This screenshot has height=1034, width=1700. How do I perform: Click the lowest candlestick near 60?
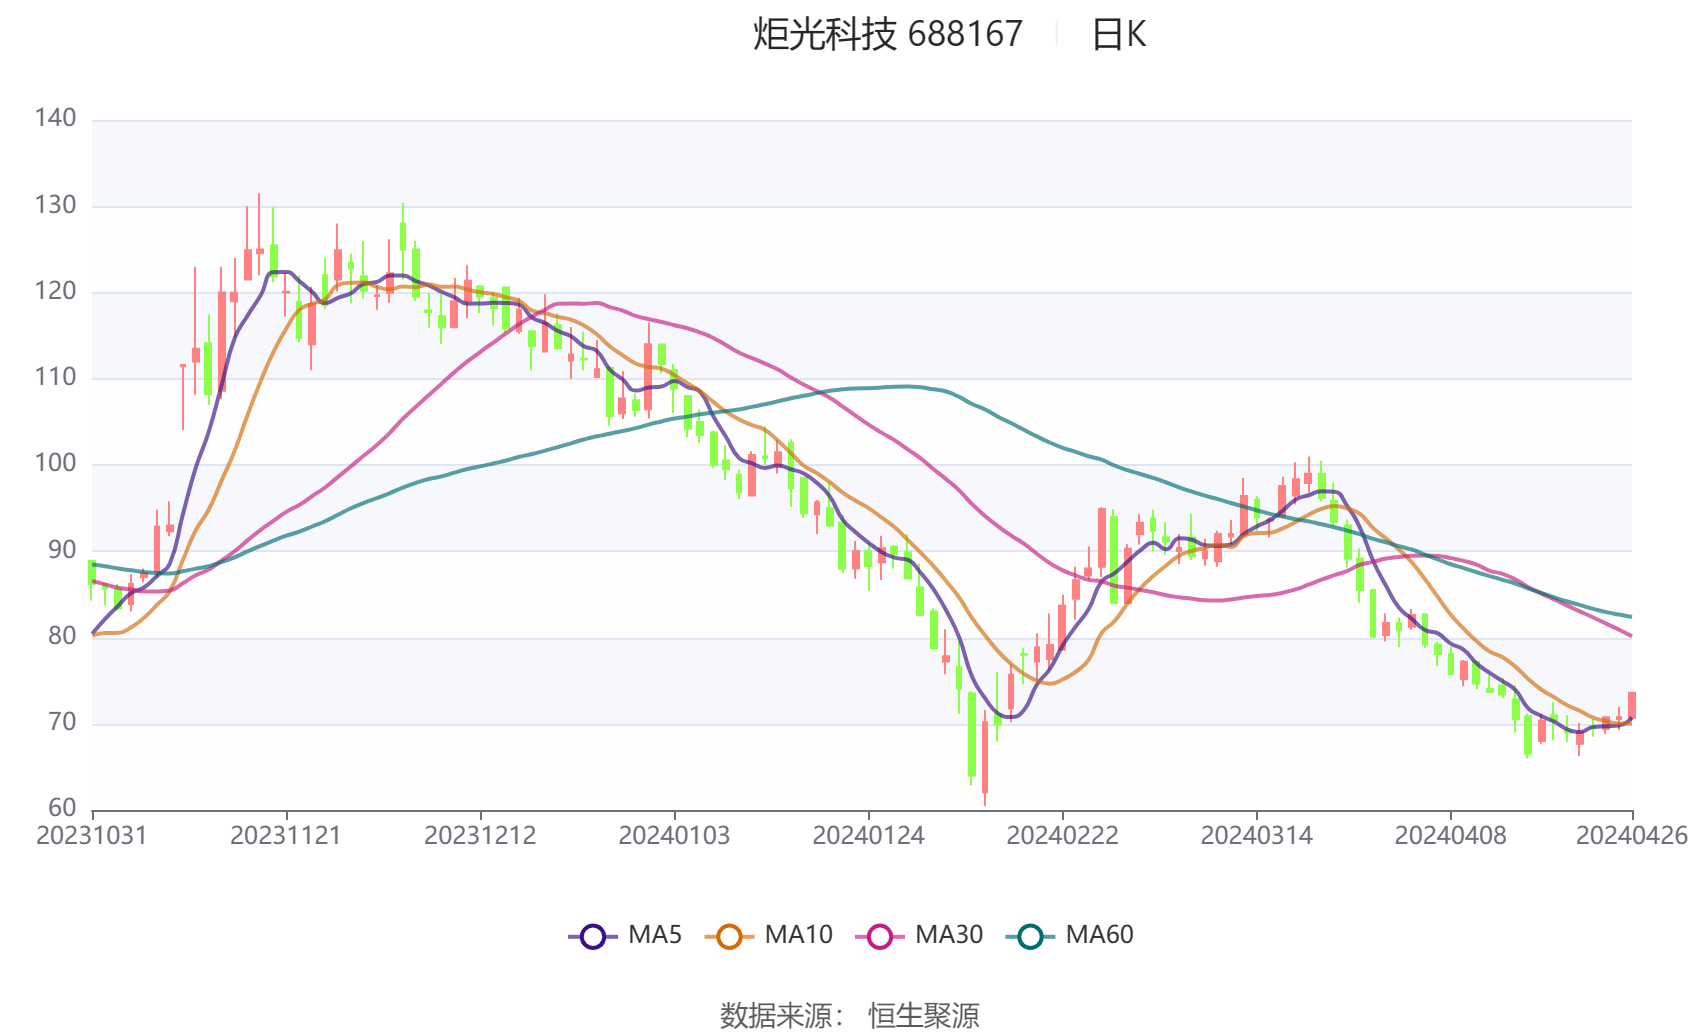point(985,758)
